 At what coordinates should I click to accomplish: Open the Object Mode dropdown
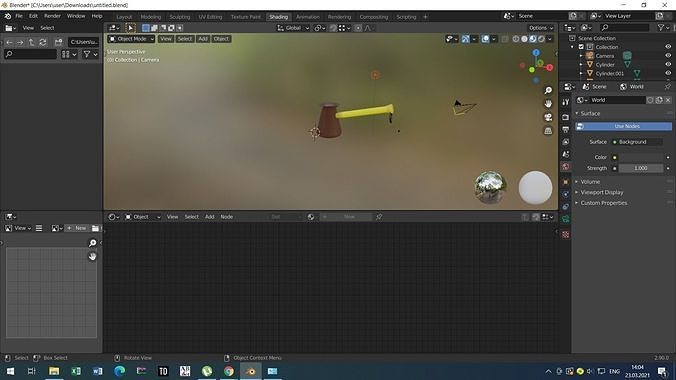[x=131, y=39]
